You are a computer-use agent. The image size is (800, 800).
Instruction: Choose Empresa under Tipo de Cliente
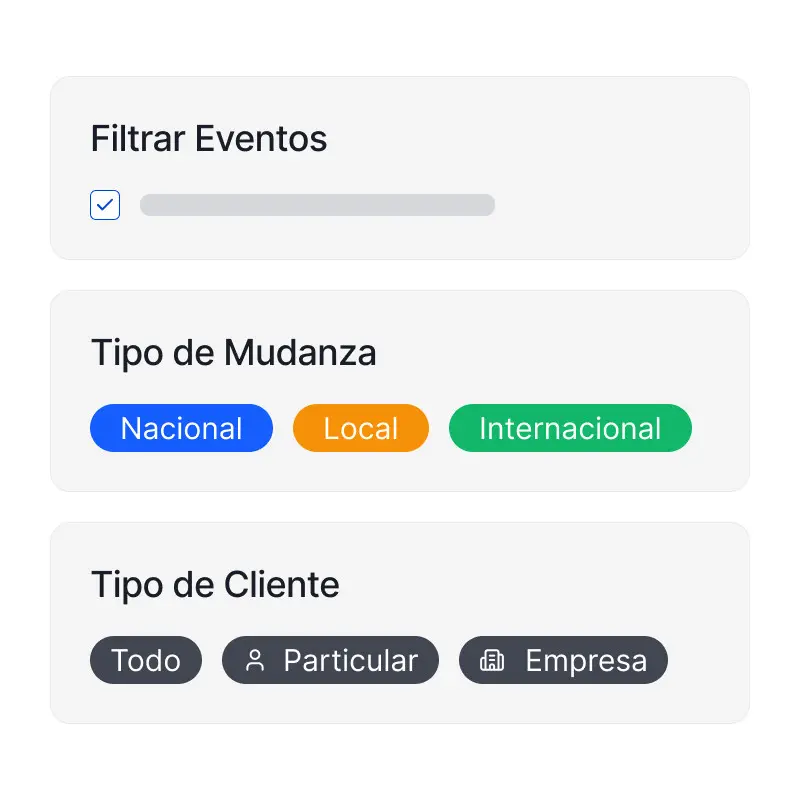click(562, 659)
